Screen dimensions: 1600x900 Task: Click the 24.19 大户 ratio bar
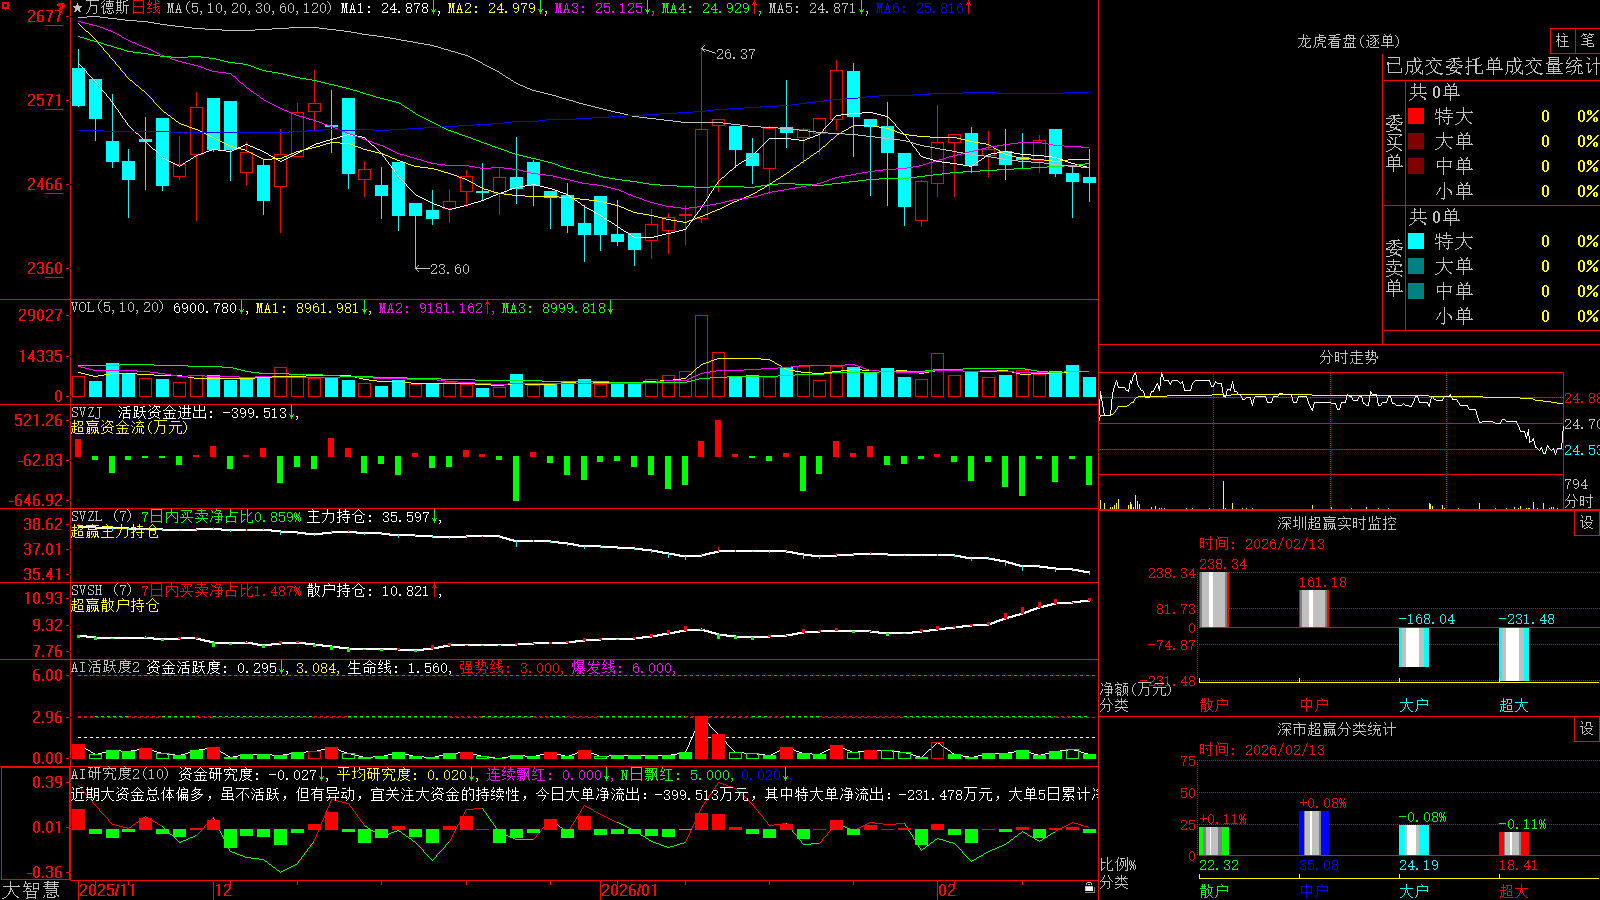tap(1414, 840)
